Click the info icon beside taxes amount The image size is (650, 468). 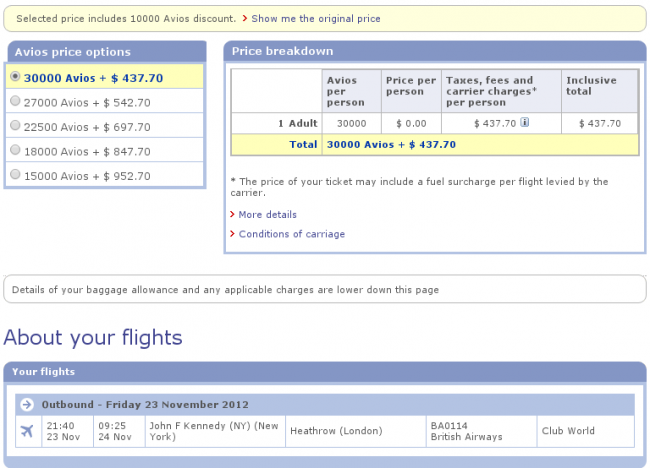click(525, 123)
